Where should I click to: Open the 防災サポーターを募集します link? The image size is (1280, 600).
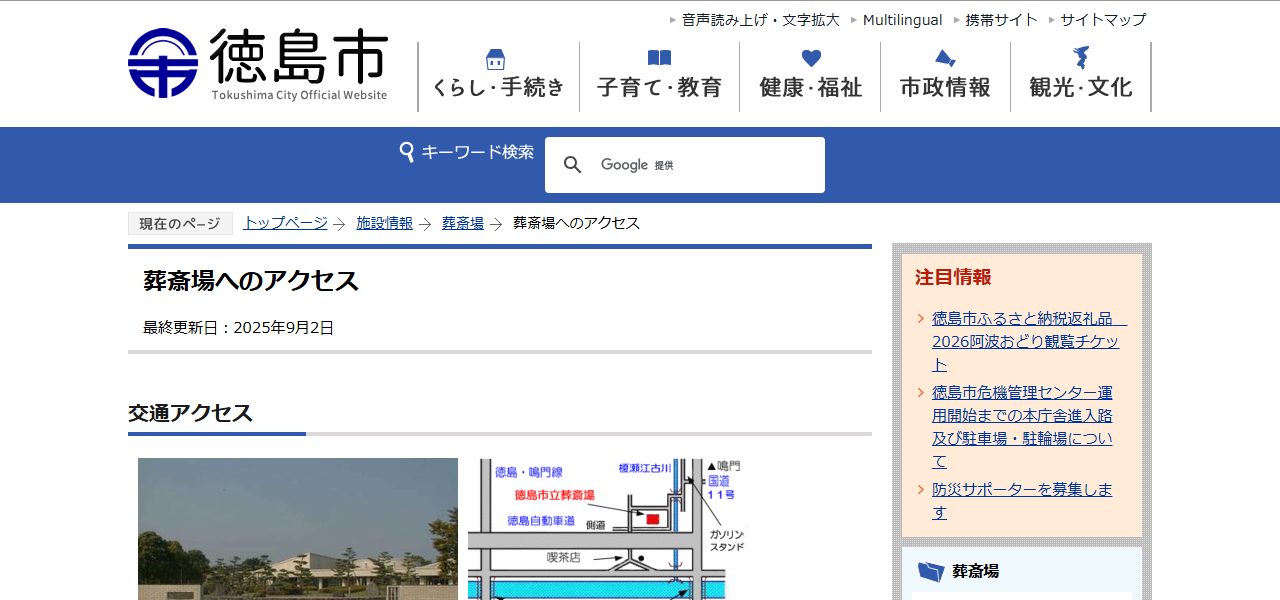coord(1022,501)
